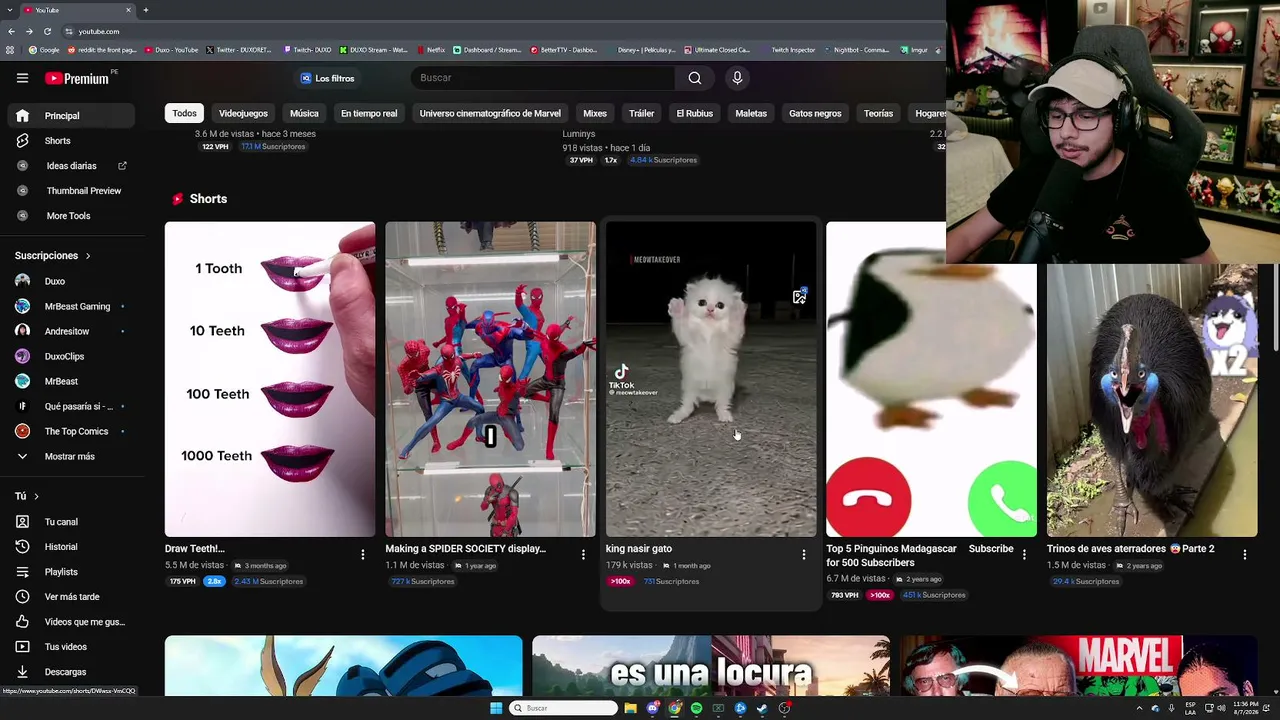Select the Todos filter chip
The width and height of the screenshot is (1280, 720).
pyautogui.click(x=184, y=113)
